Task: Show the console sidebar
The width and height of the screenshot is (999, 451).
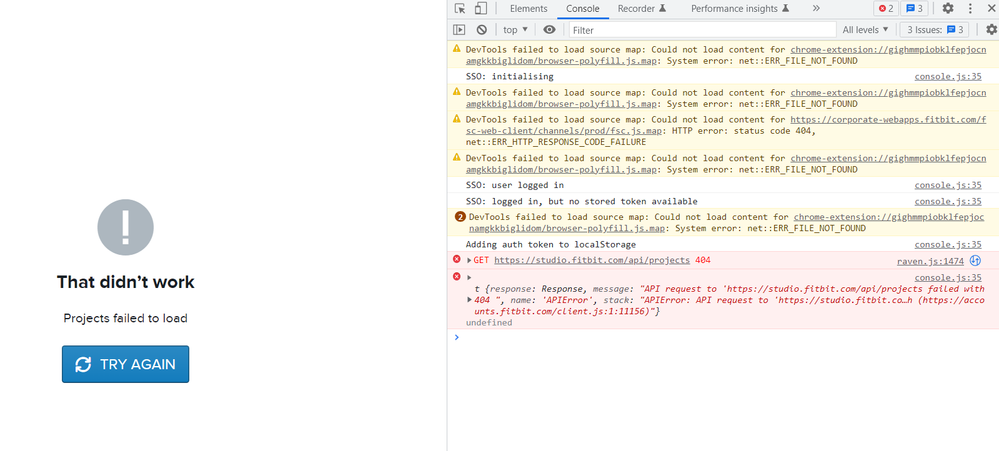Action: (x=459, y=29)
